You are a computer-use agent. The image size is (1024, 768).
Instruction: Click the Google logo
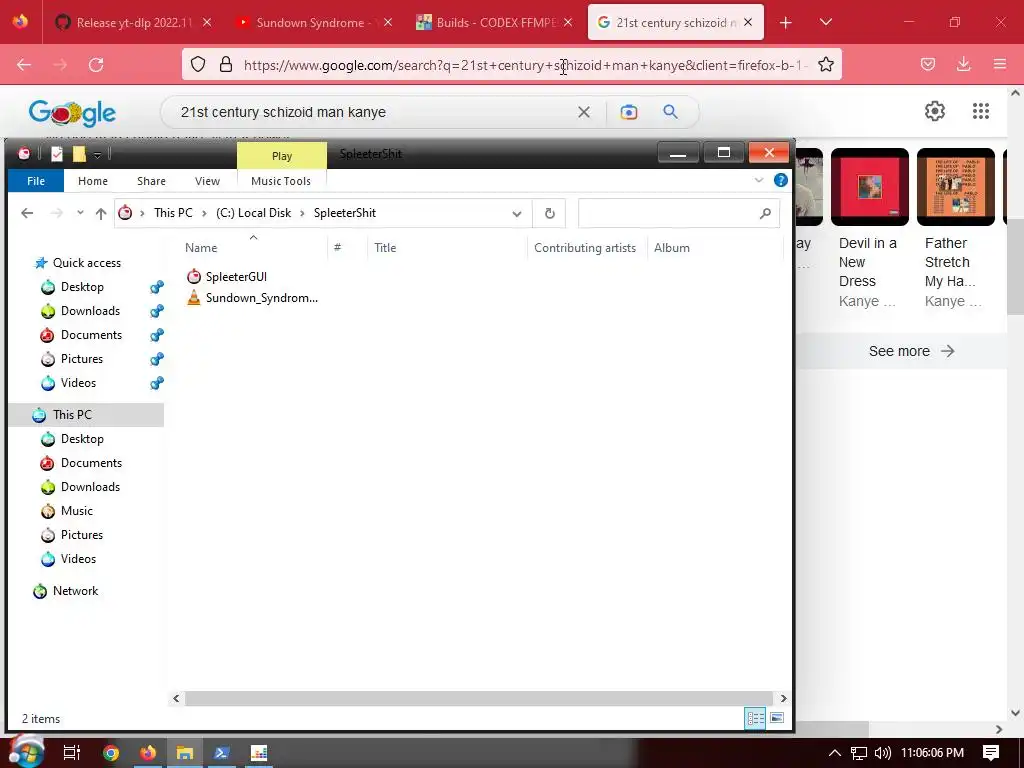tap(72, 113)
